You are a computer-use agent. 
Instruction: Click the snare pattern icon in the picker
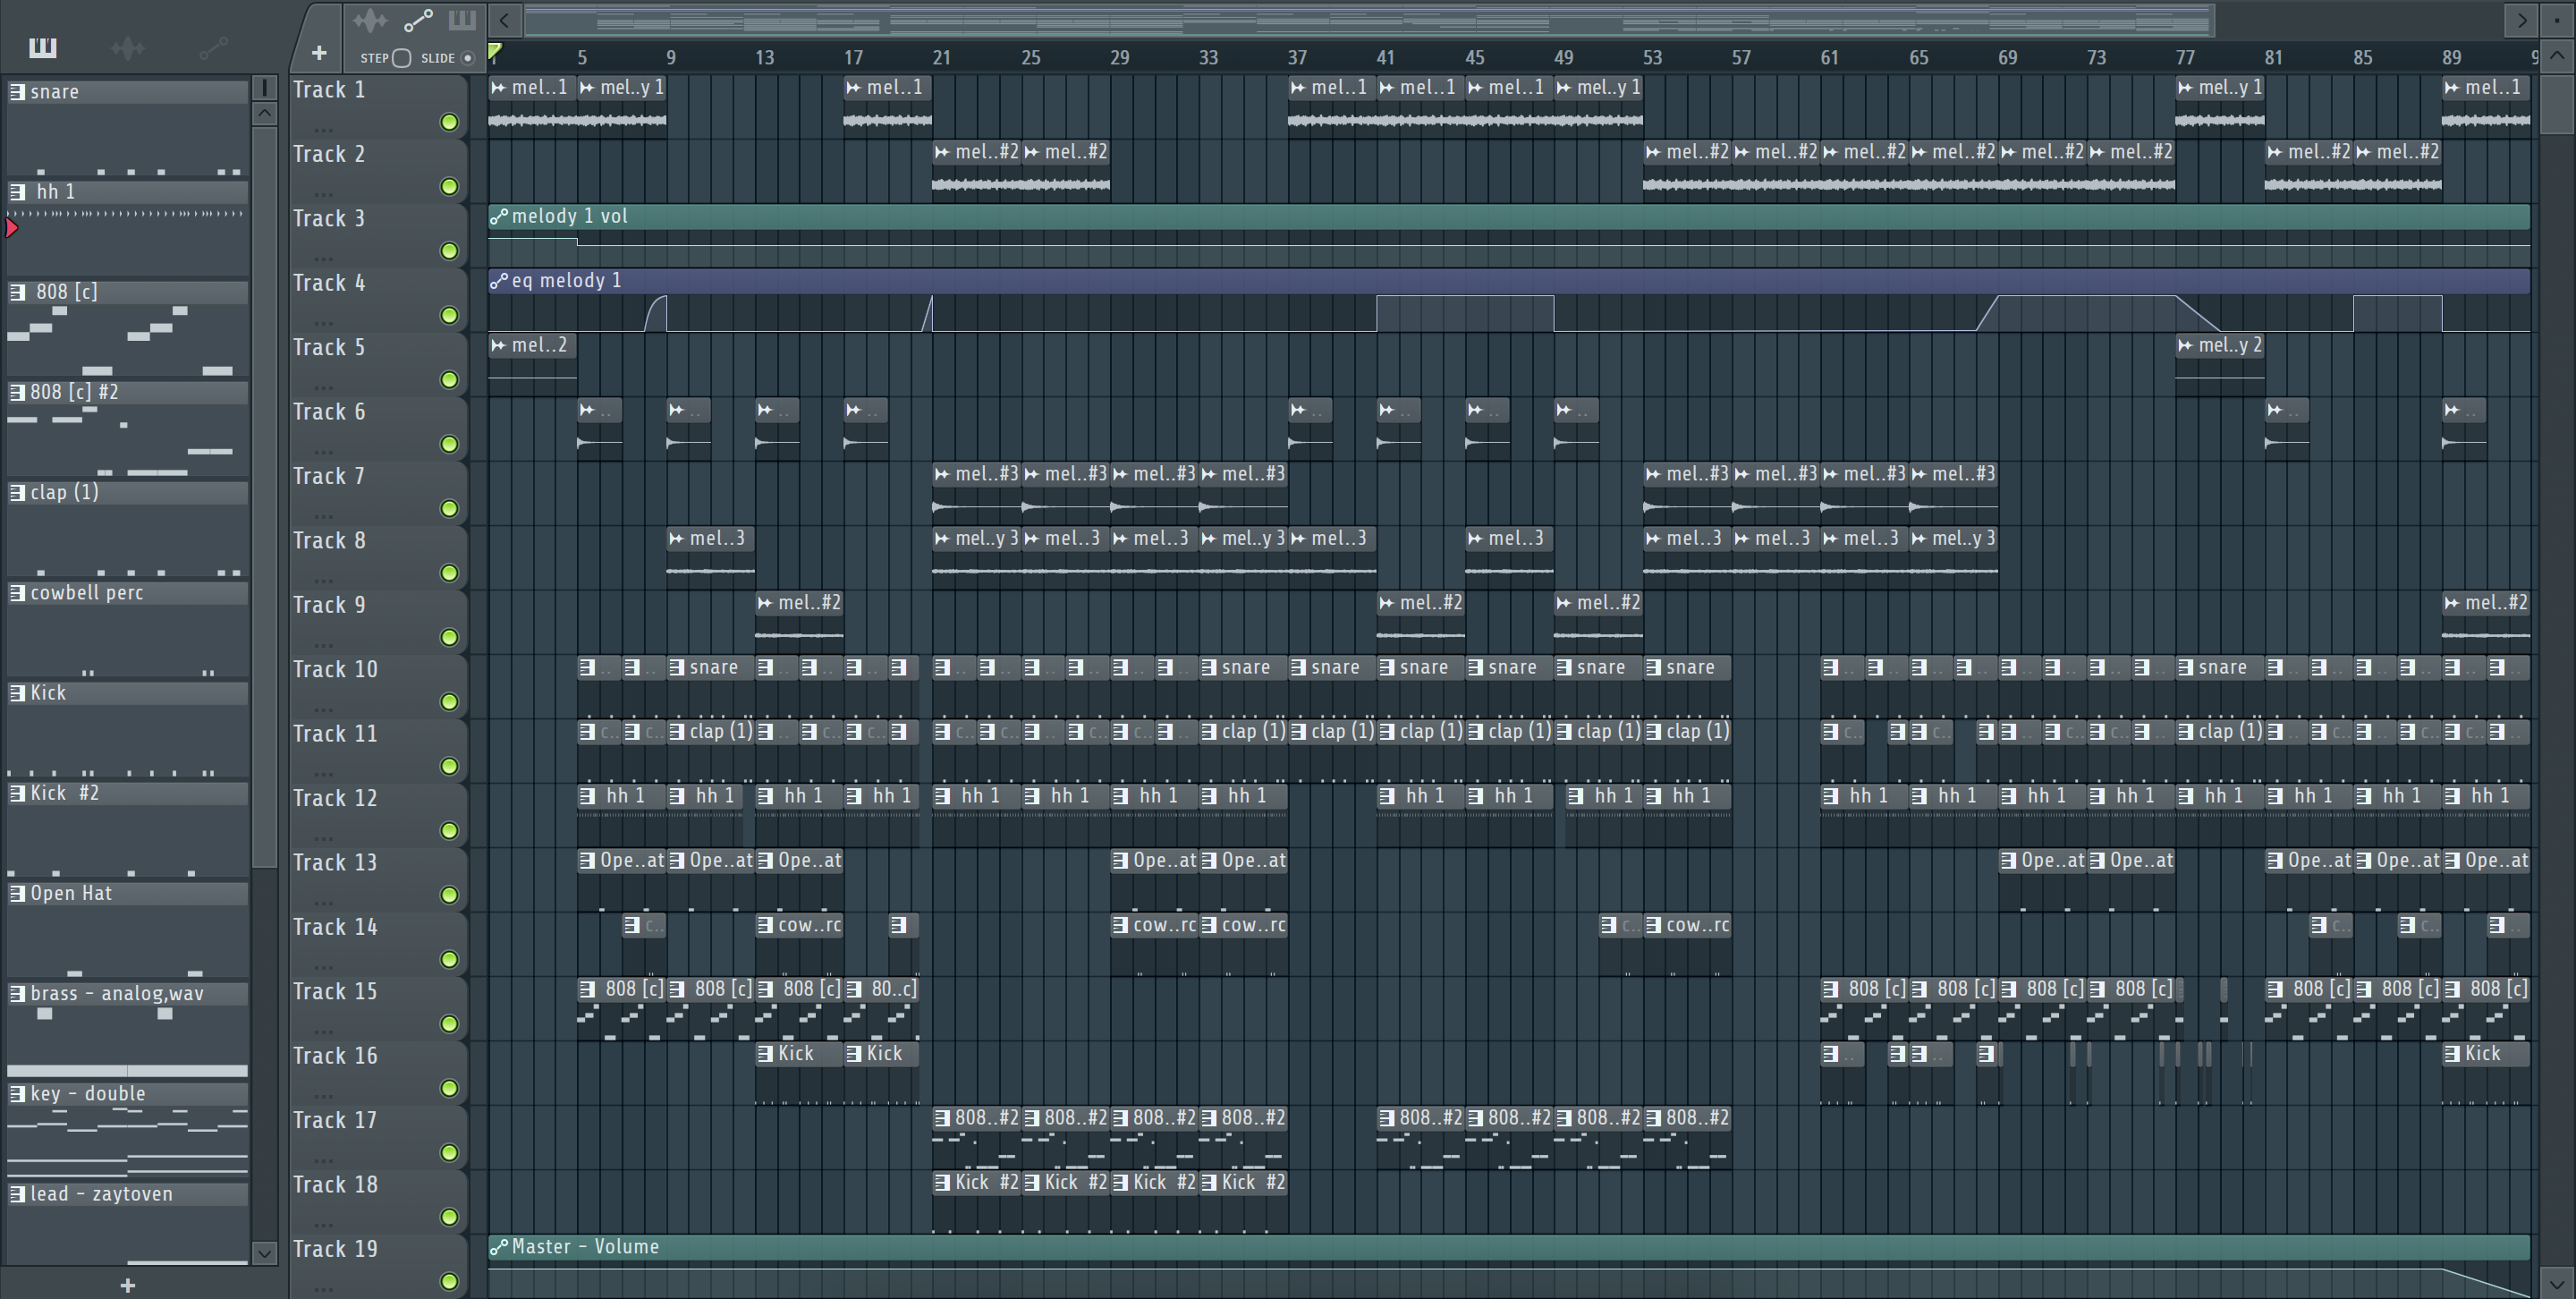tap(17, 92)
